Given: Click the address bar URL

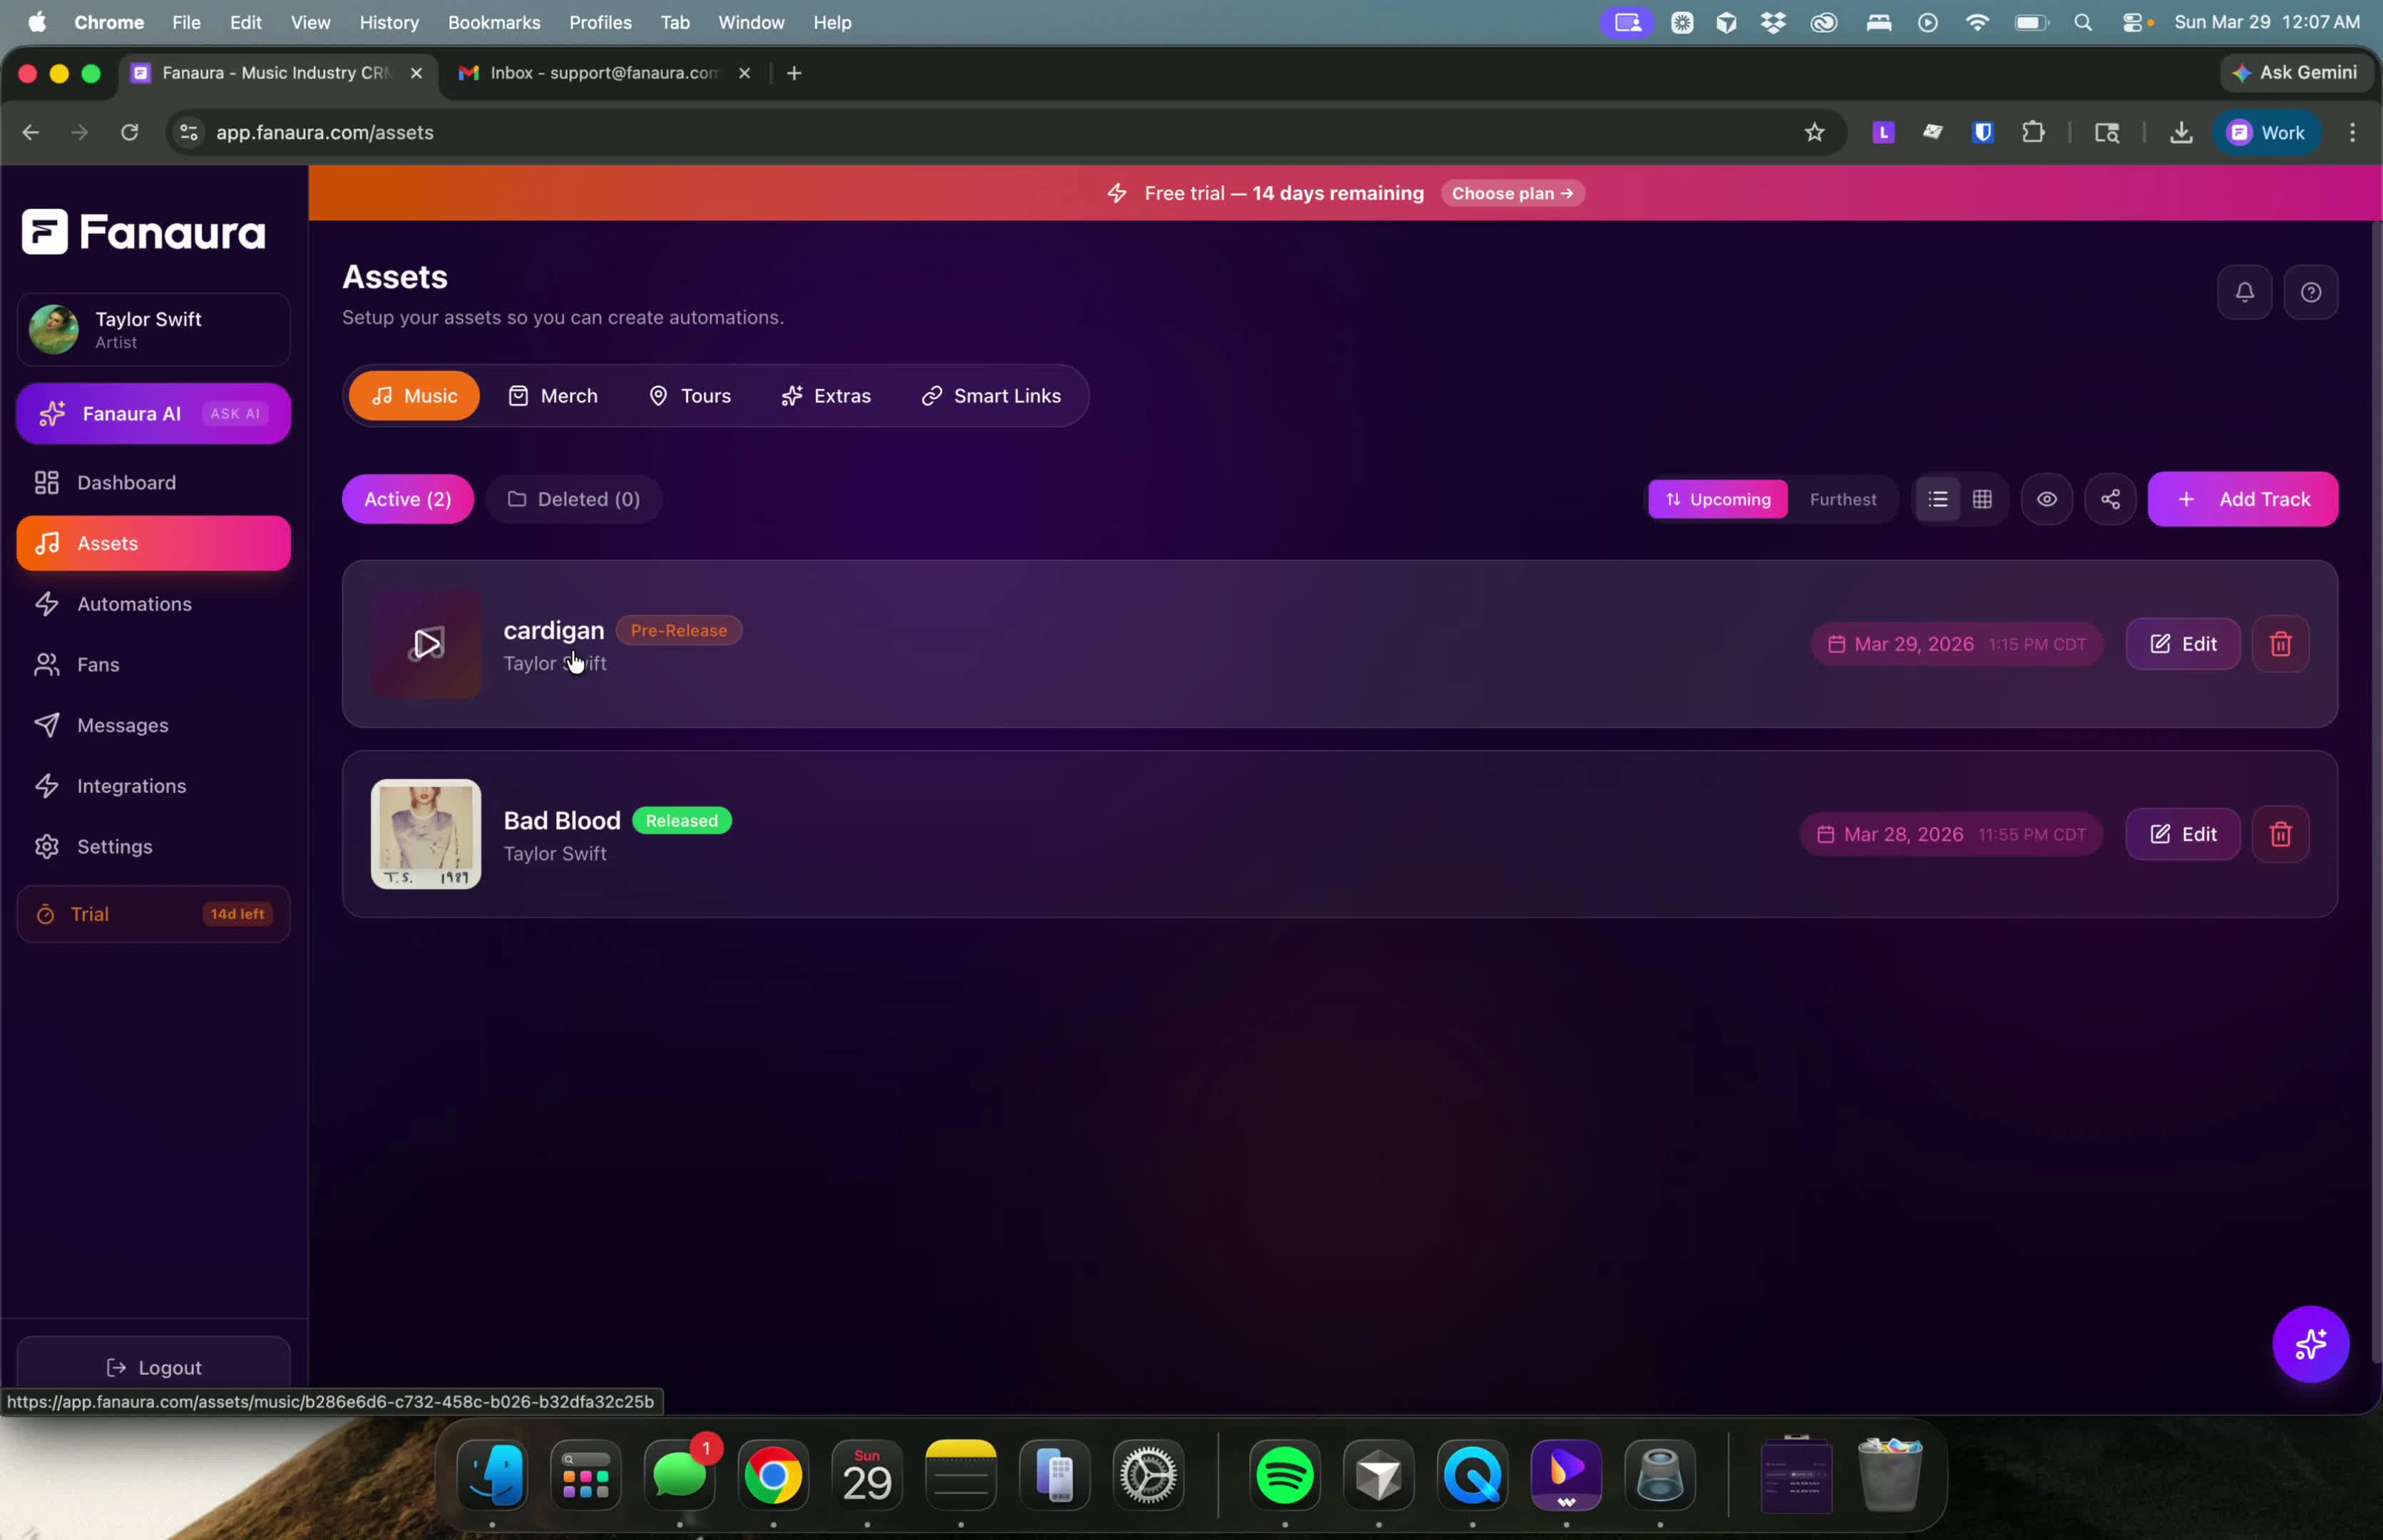Looking at the screenshot, I should [x=324, y=132].
